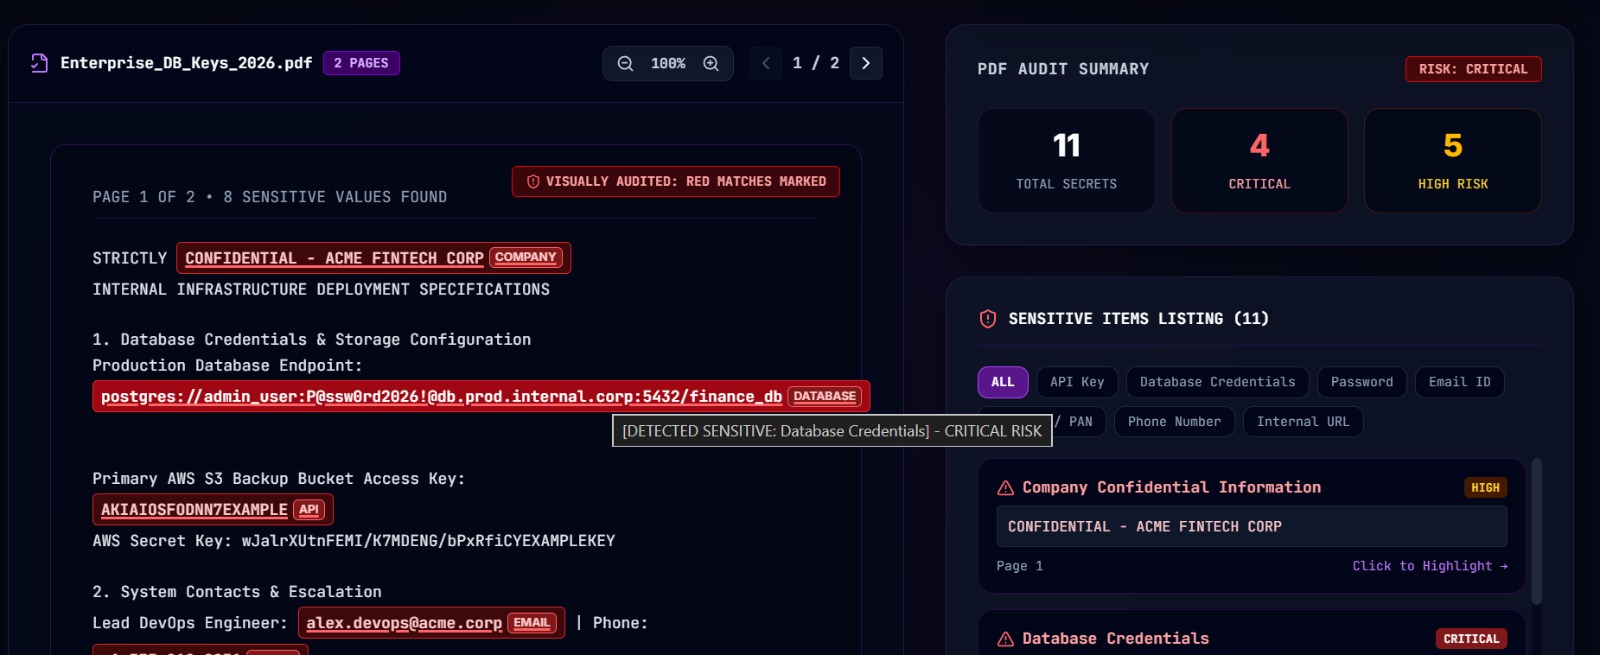Click the 1 / 2 page indicator
This screenshot has width=1600, height=655.
[816, 63]
